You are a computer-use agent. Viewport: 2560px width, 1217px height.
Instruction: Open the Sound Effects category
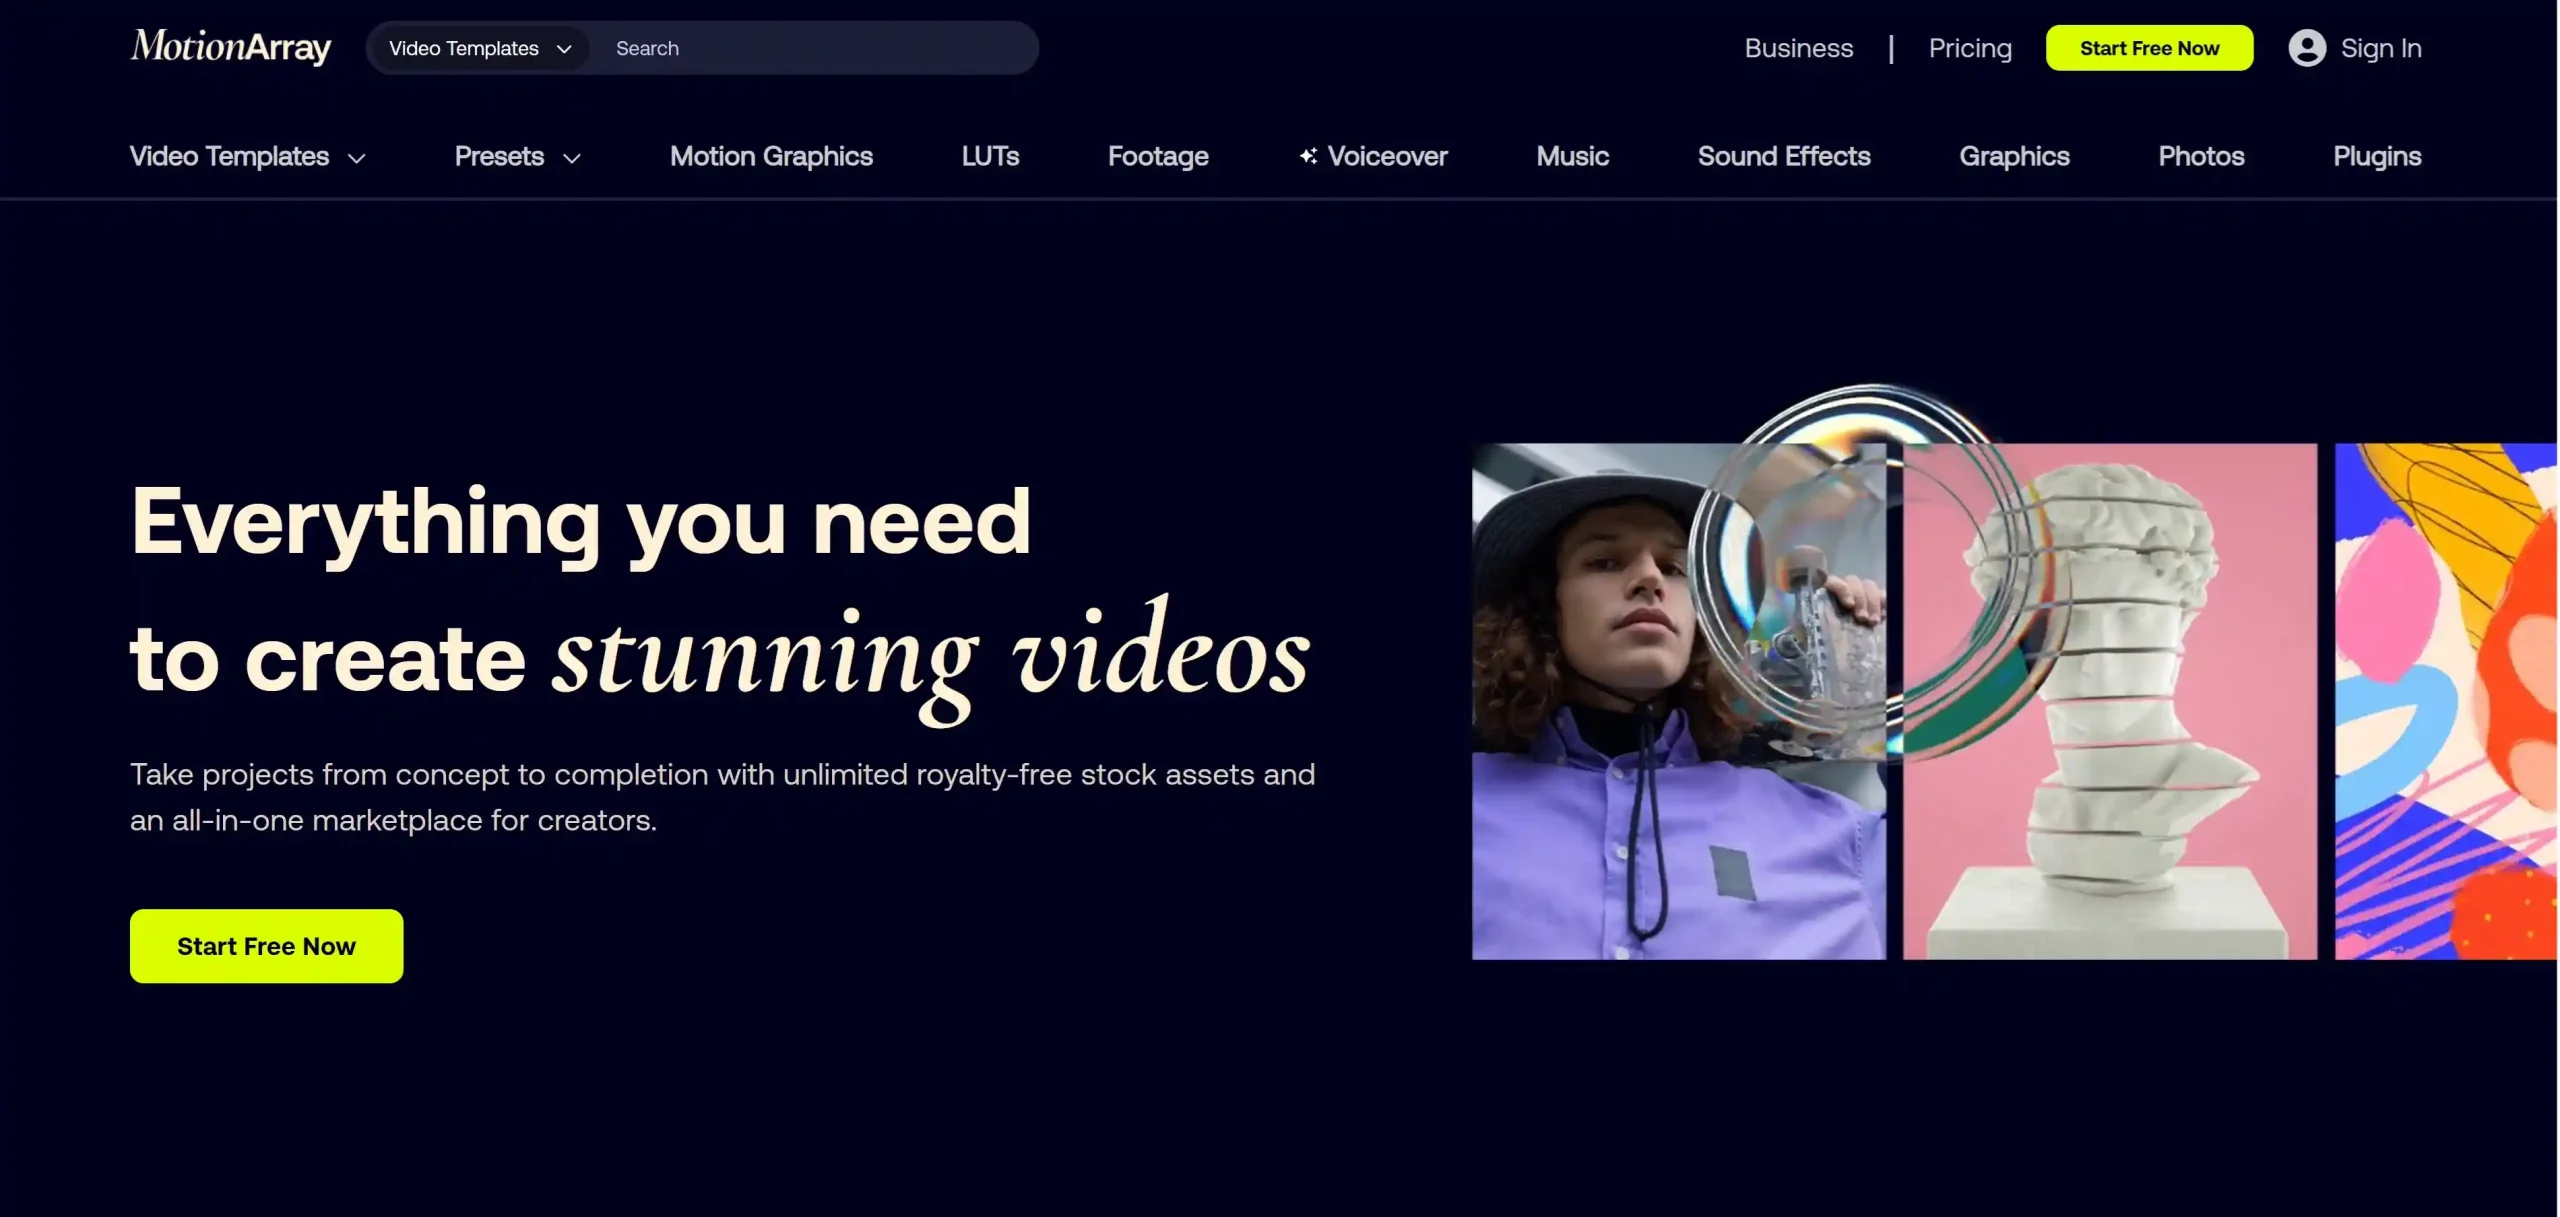[x=1783, y=156]
